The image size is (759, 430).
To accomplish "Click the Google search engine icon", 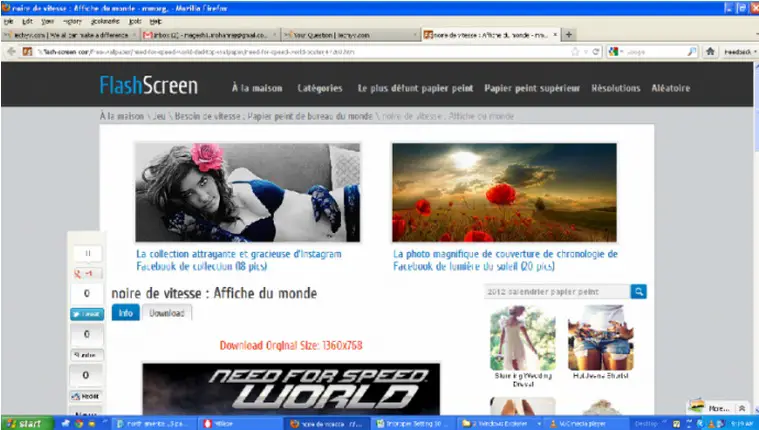I will click(x=614, y=51).
